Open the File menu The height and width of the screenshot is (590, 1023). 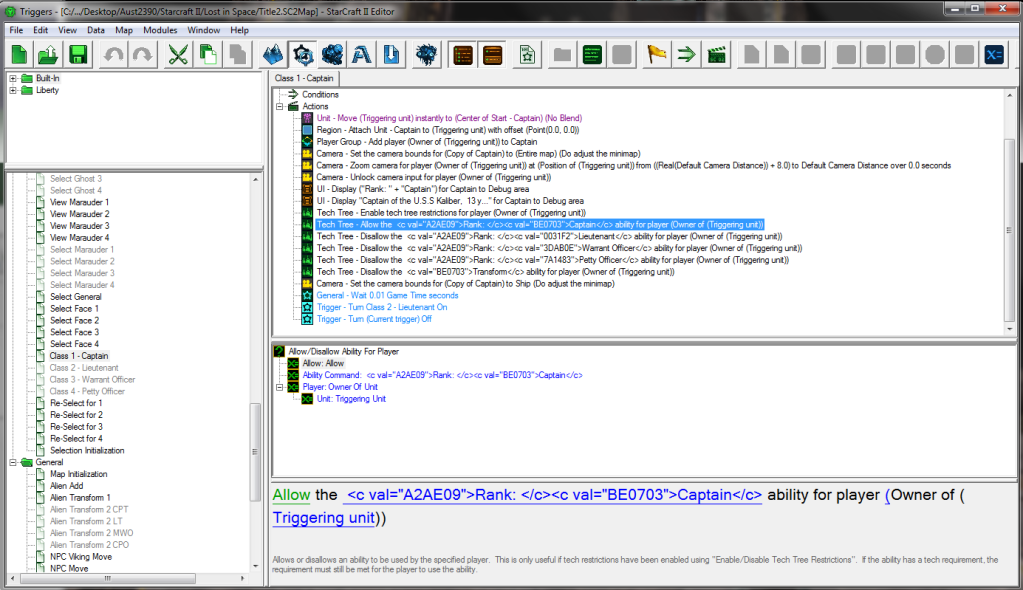tap(16, 30)
